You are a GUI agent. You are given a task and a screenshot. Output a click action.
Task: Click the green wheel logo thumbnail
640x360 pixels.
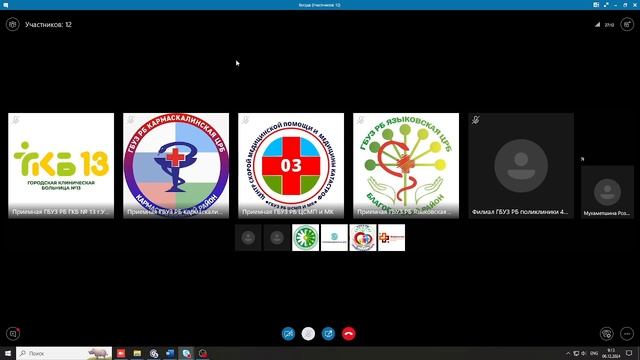pos(305,238)
